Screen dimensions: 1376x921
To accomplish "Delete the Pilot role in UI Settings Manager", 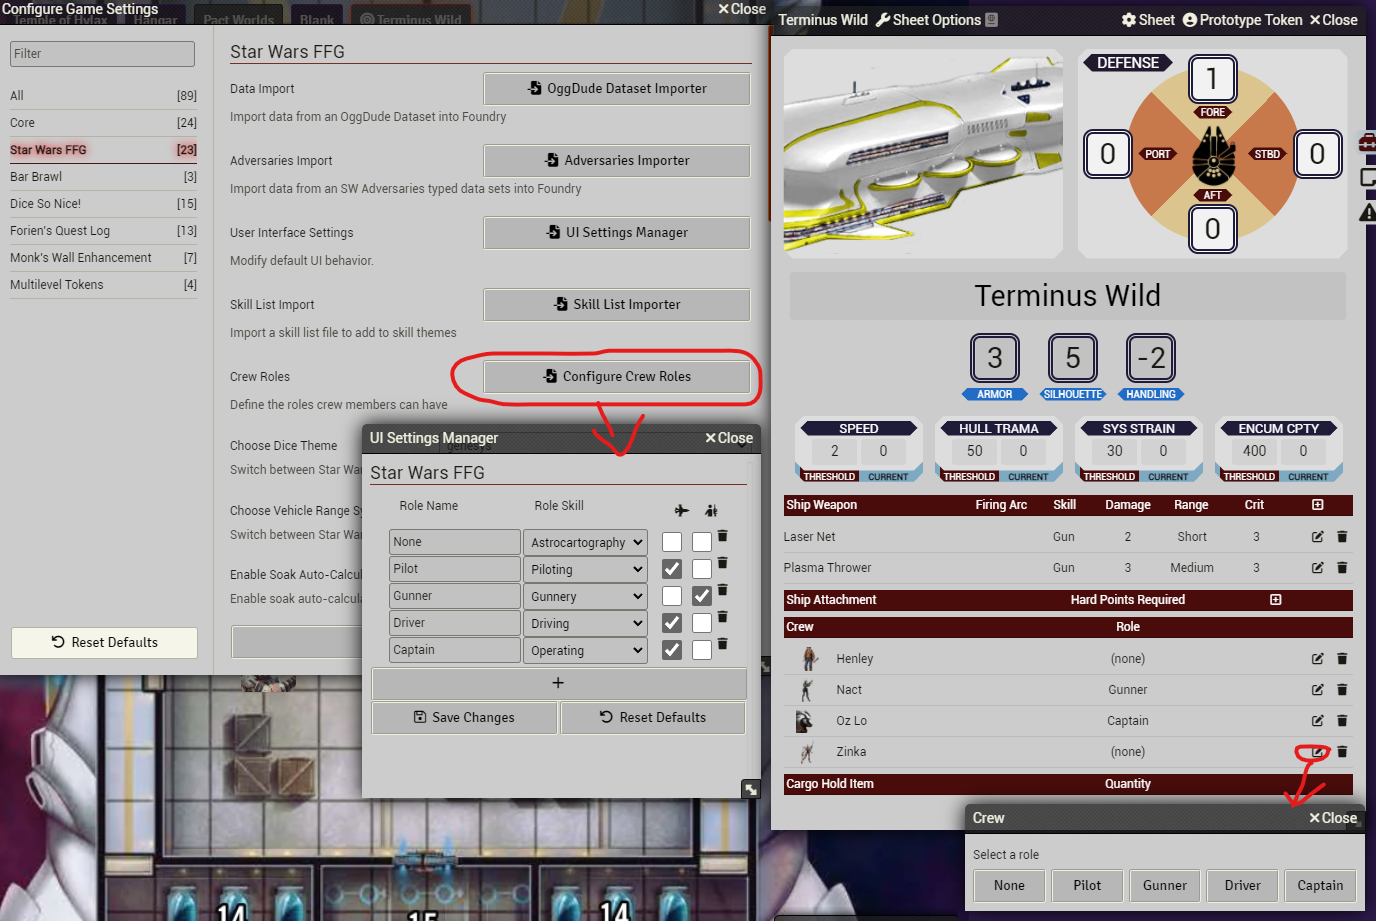I will pyautogui.click(x=722, y=568).
